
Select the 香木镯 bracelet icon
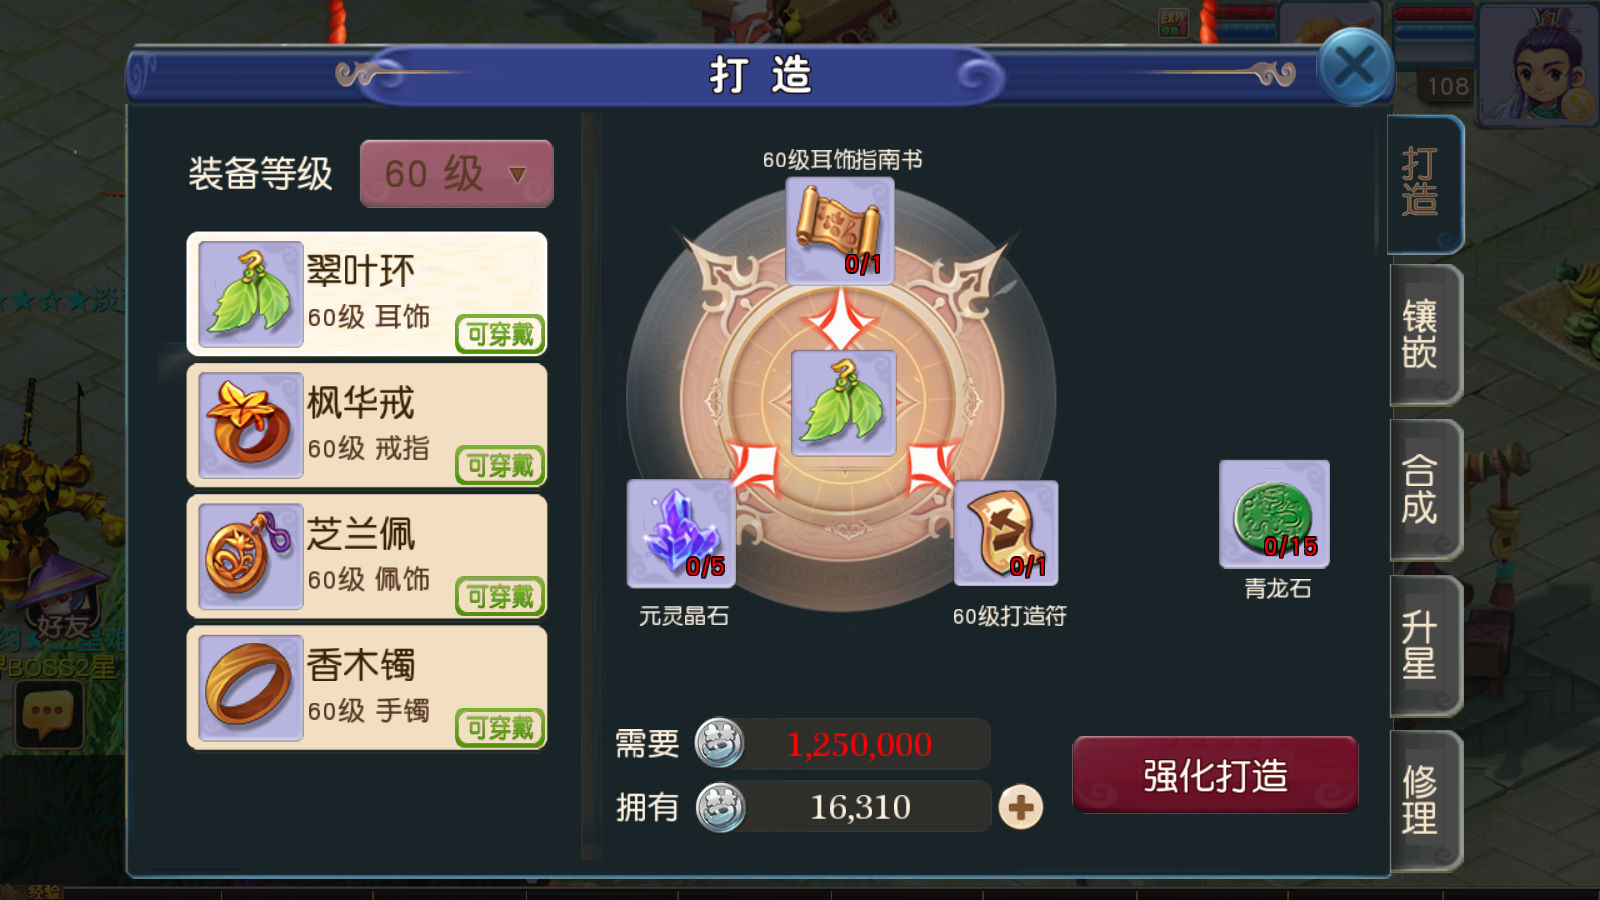(x=251, y=687)
